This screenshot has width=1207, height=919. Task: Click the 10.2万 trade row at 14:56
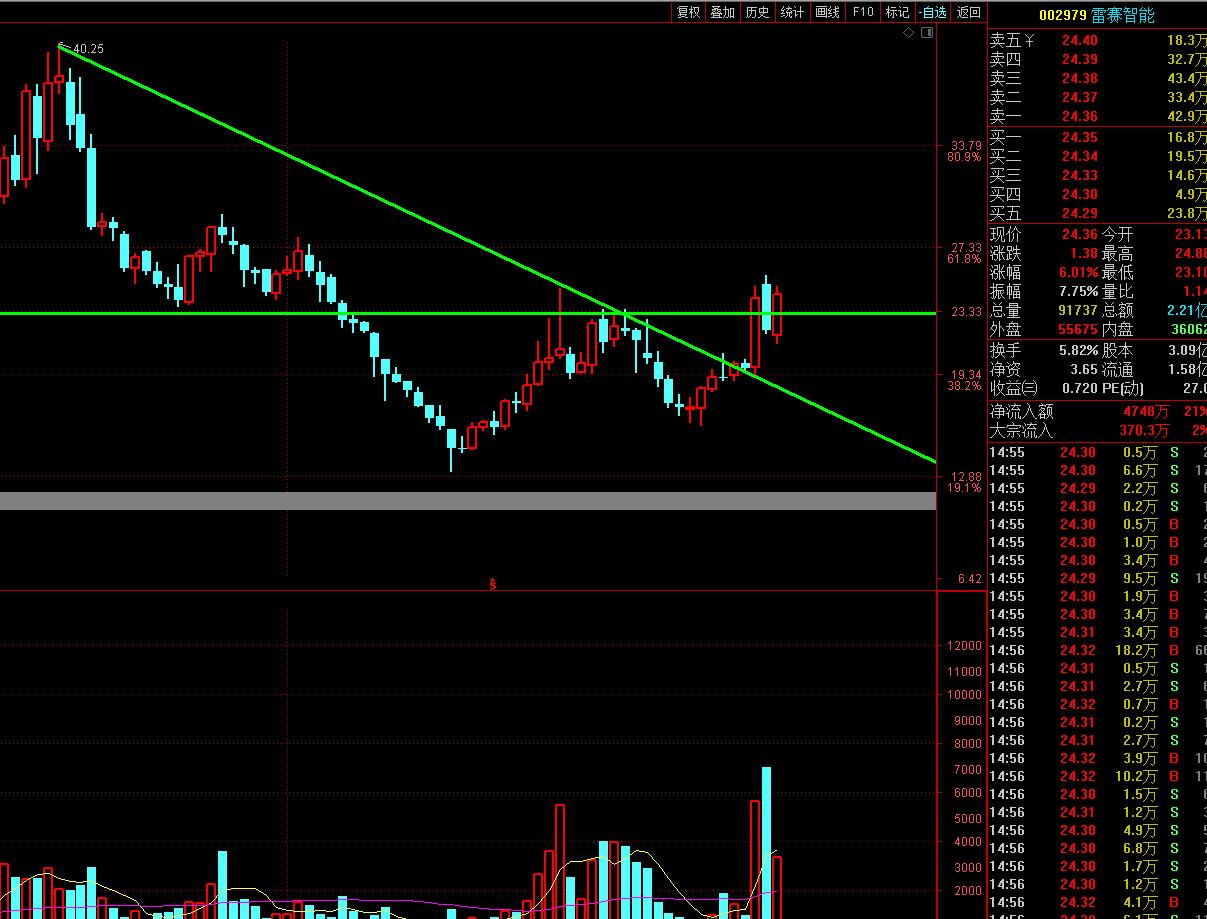pyautogui.click(x=1097, y=777)
